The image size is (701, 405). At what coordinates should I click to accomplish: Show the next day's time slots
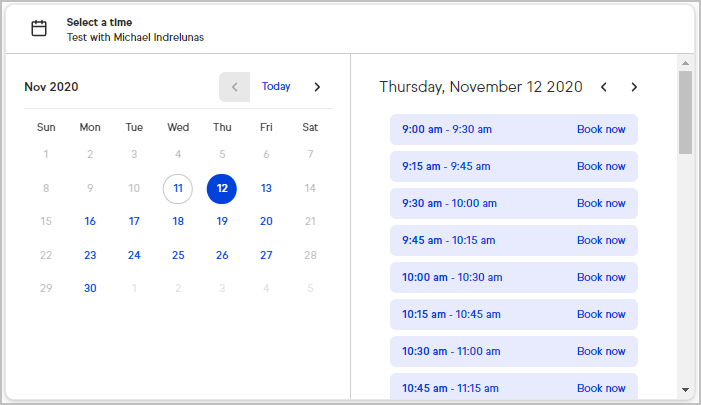pos(634,87)
